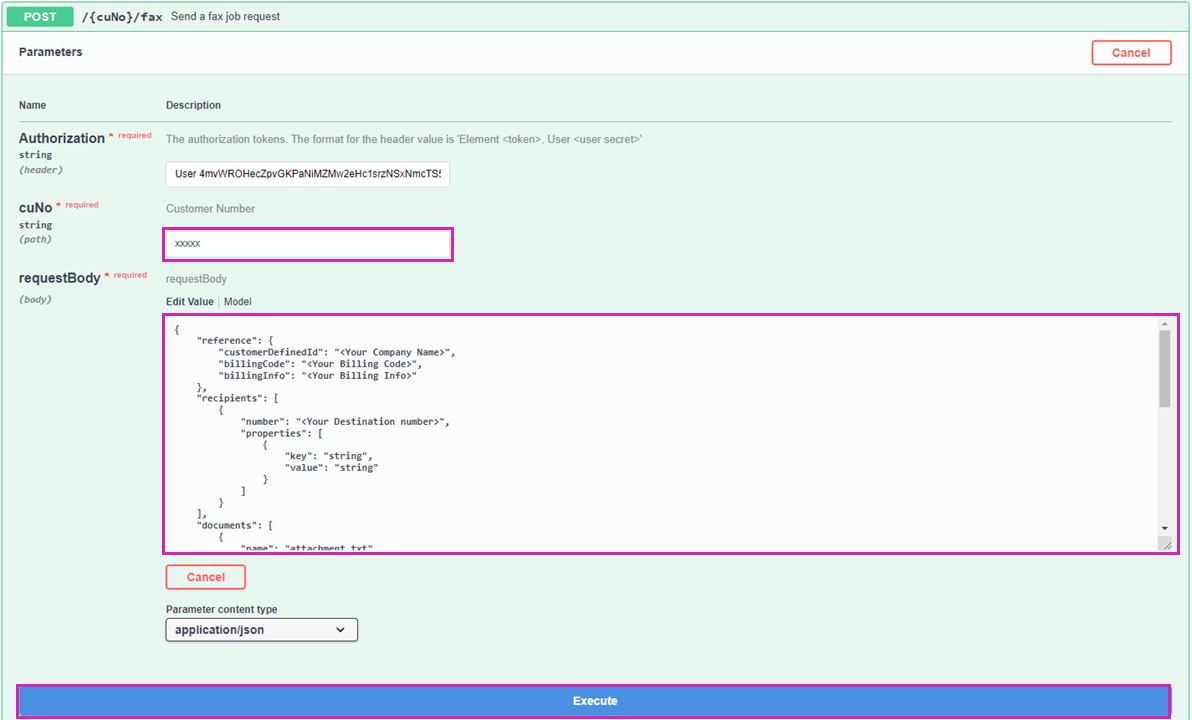Open the Parameter content type dropdown

coord(261,630)
